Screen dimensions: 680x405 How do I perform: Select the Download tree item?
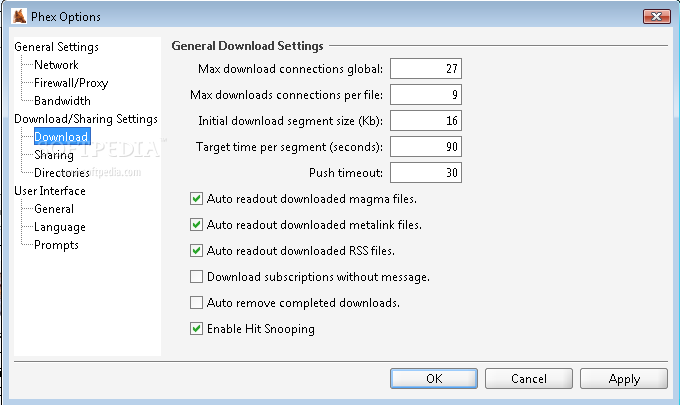62,137
